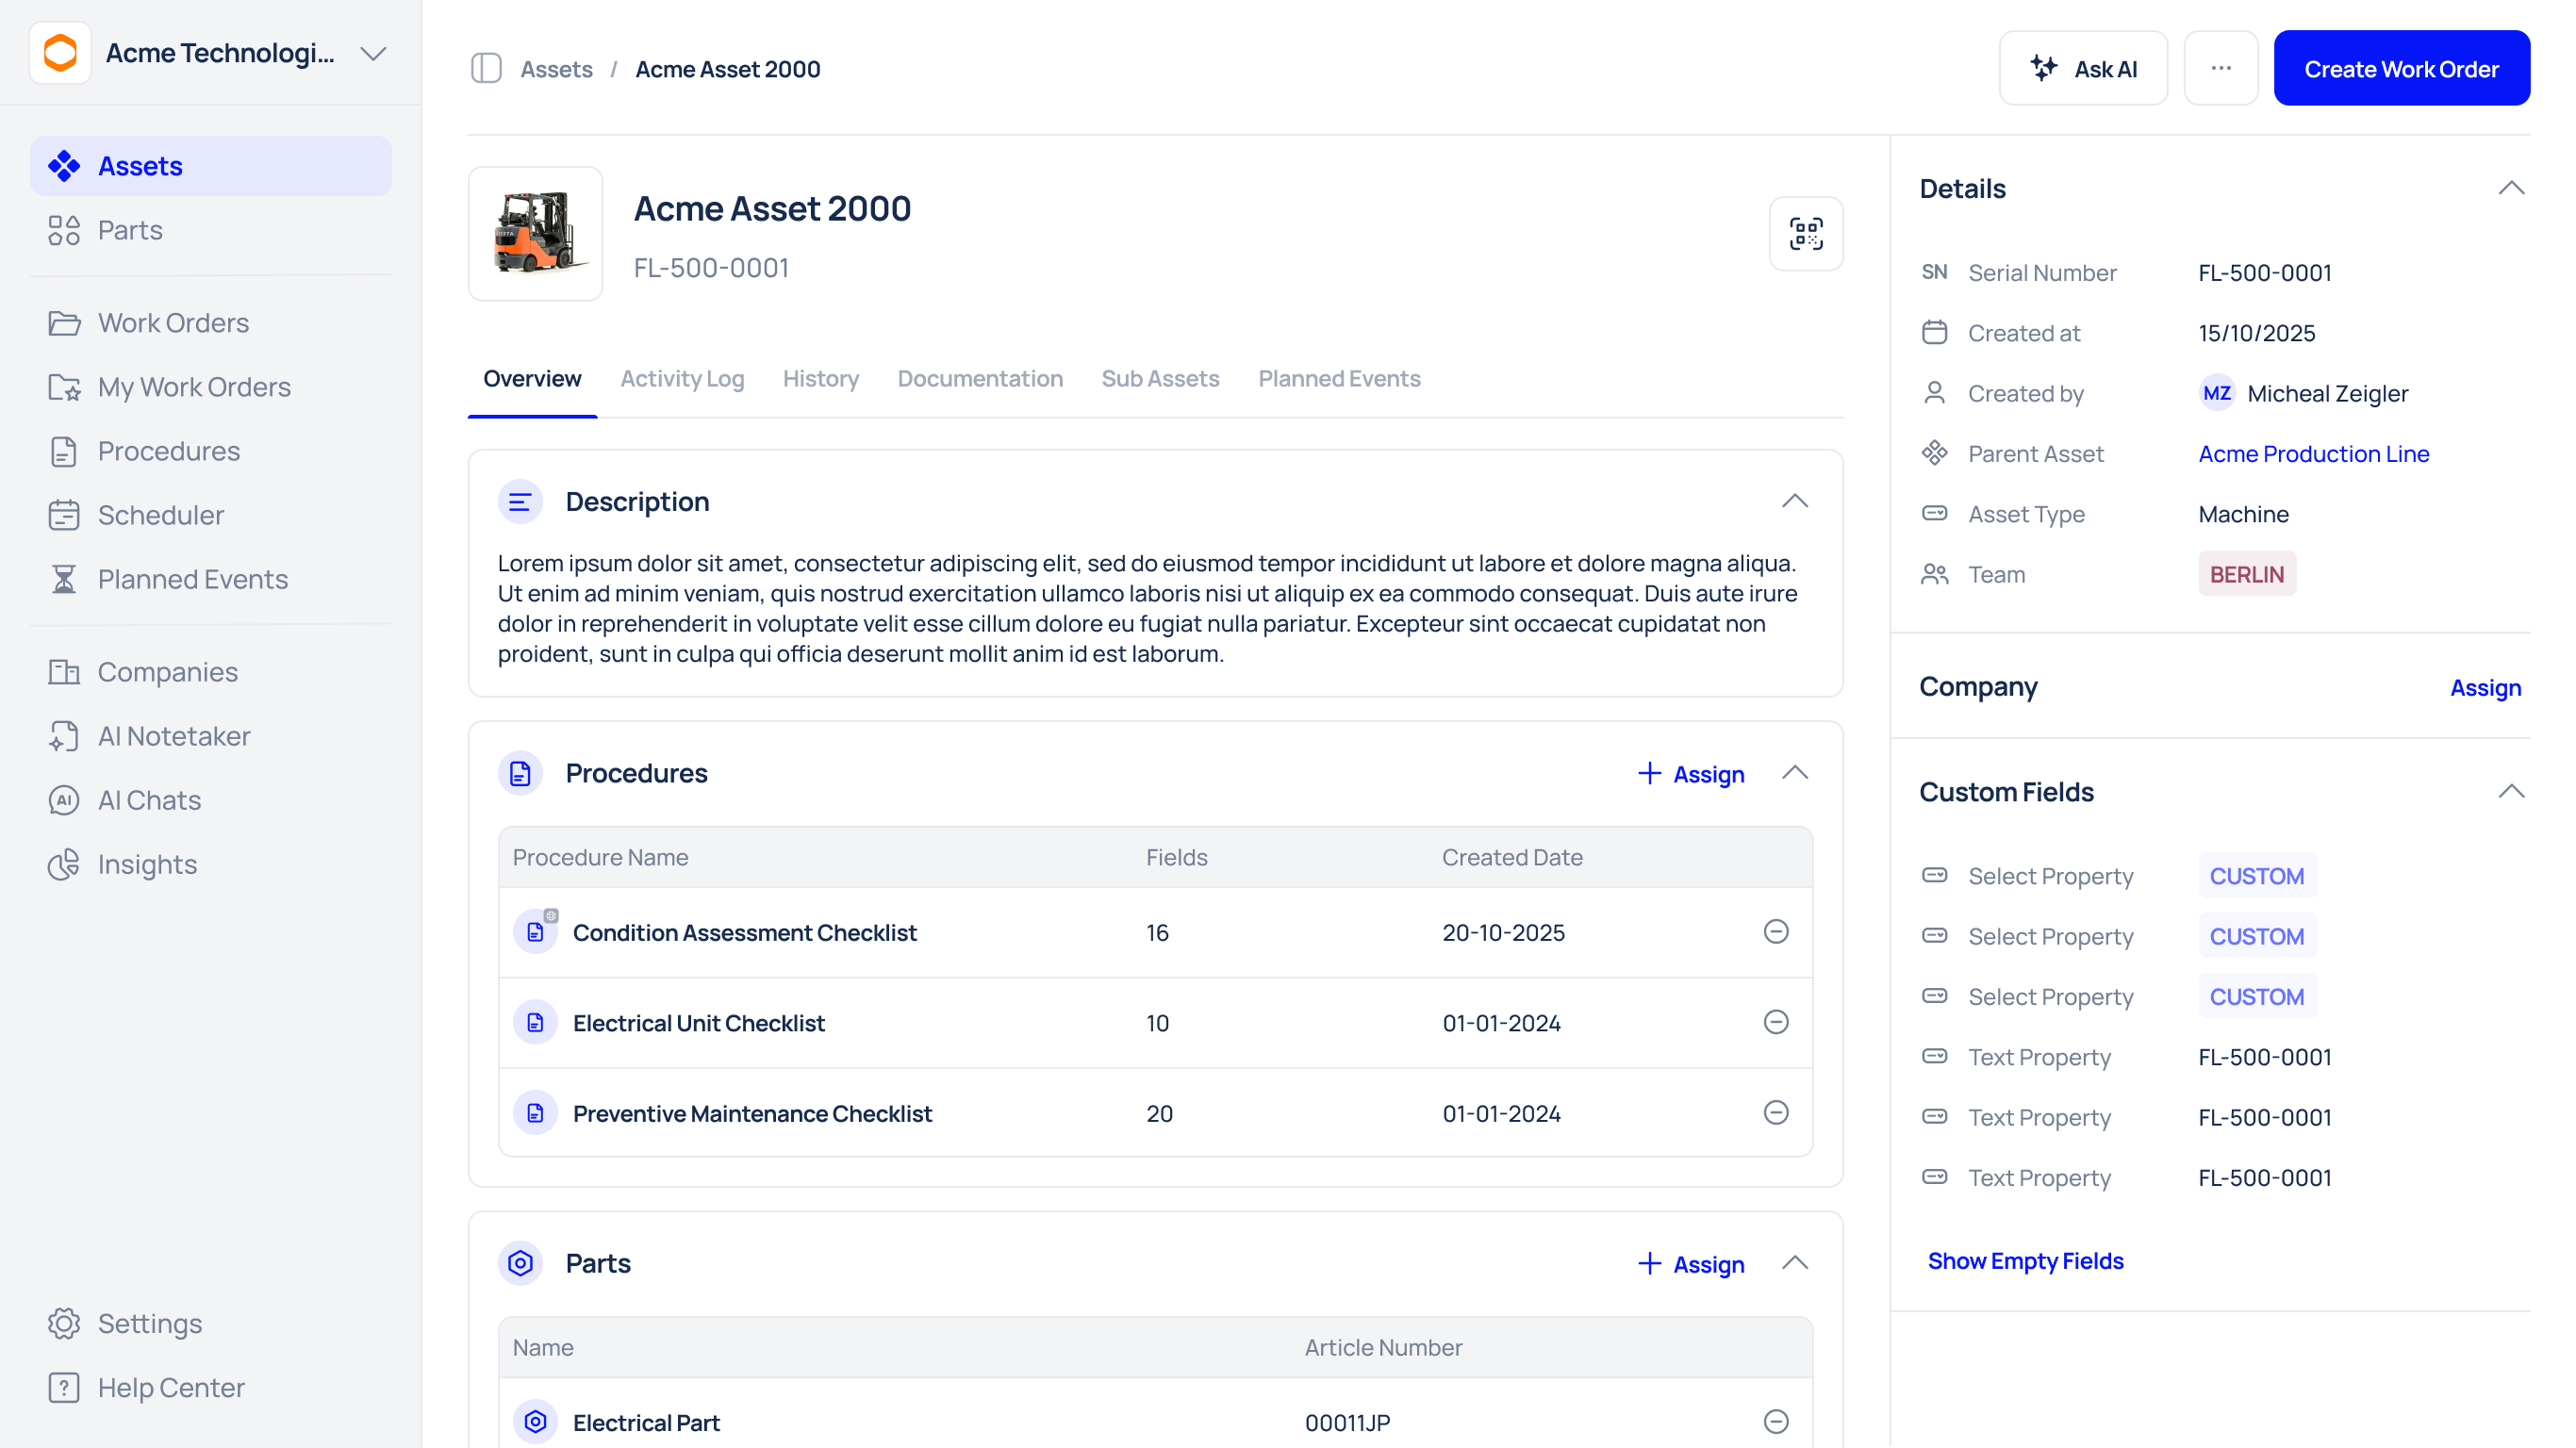Click the forklift asset thumbnail
2576x1448 pixels.
pyautogui.click(x=535, y=234)
